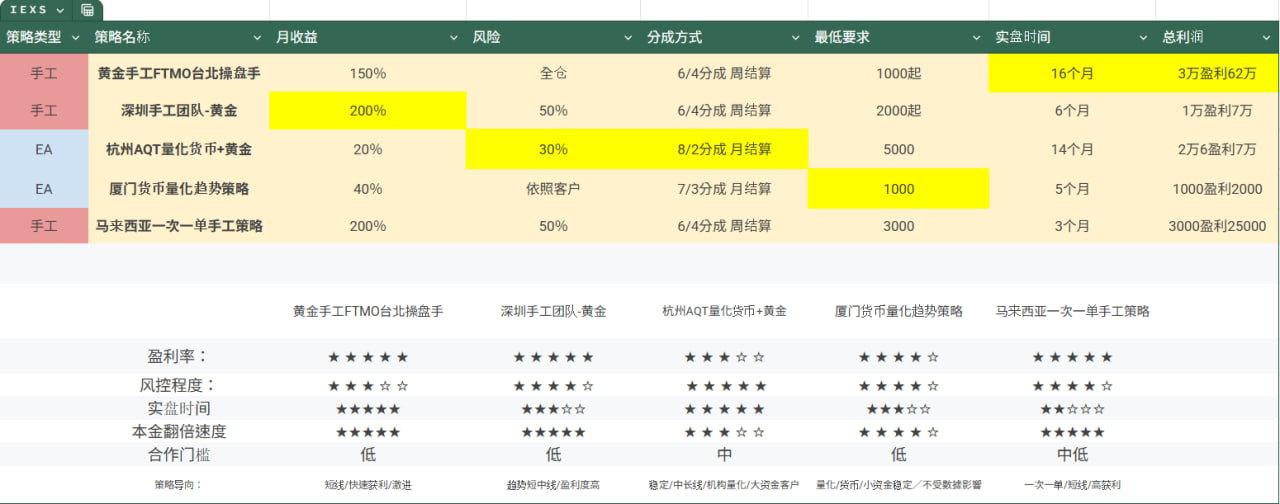Click the 合作门槛 row label

click(179, 455)
